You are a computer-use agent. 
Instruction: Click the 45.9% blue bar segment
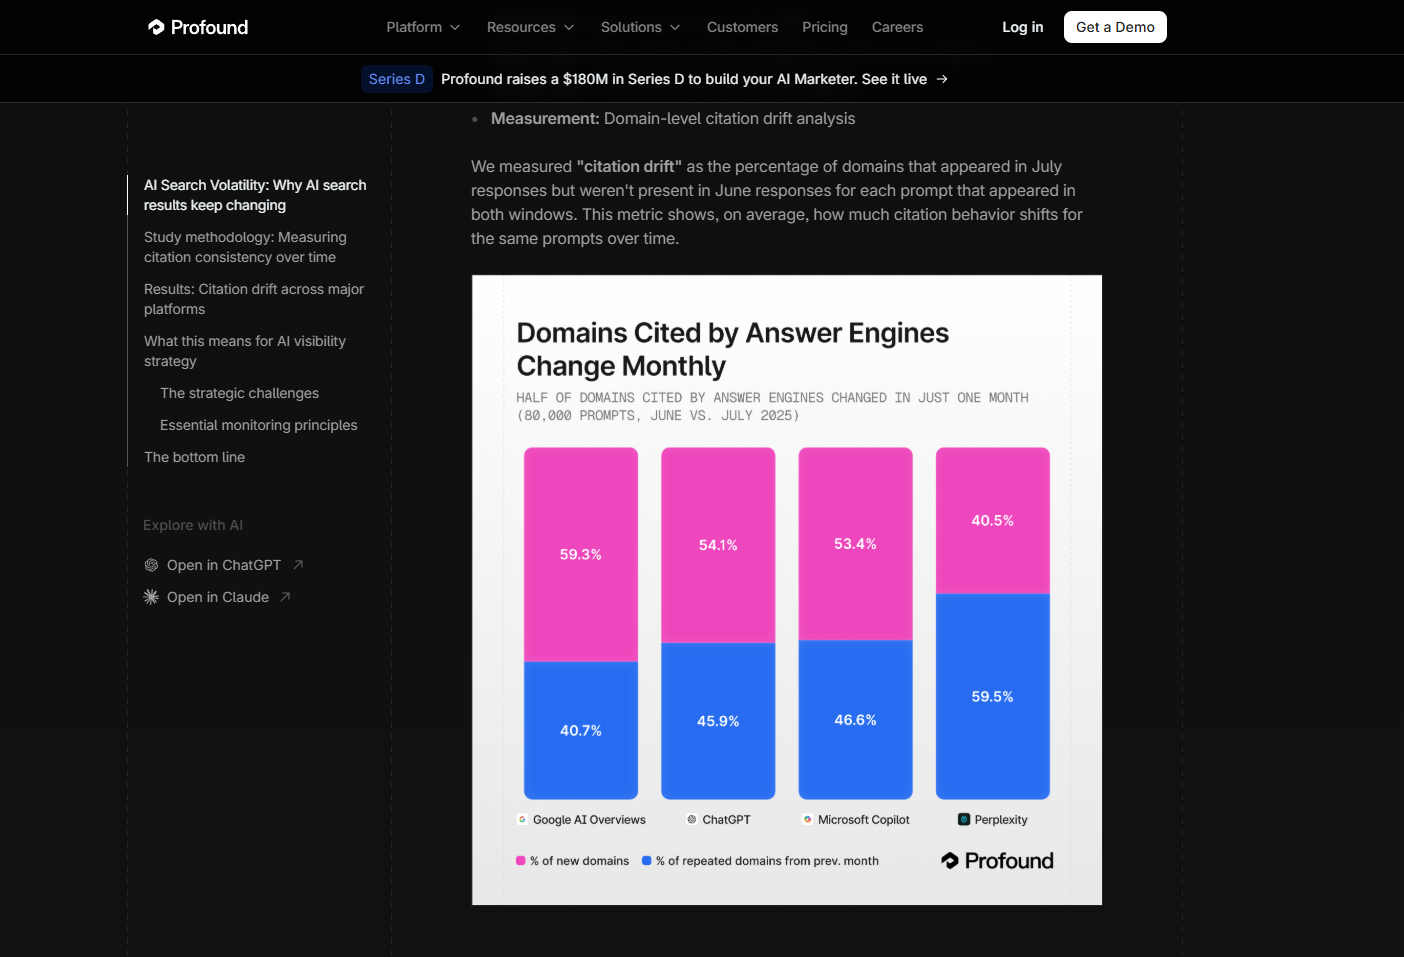718,721
